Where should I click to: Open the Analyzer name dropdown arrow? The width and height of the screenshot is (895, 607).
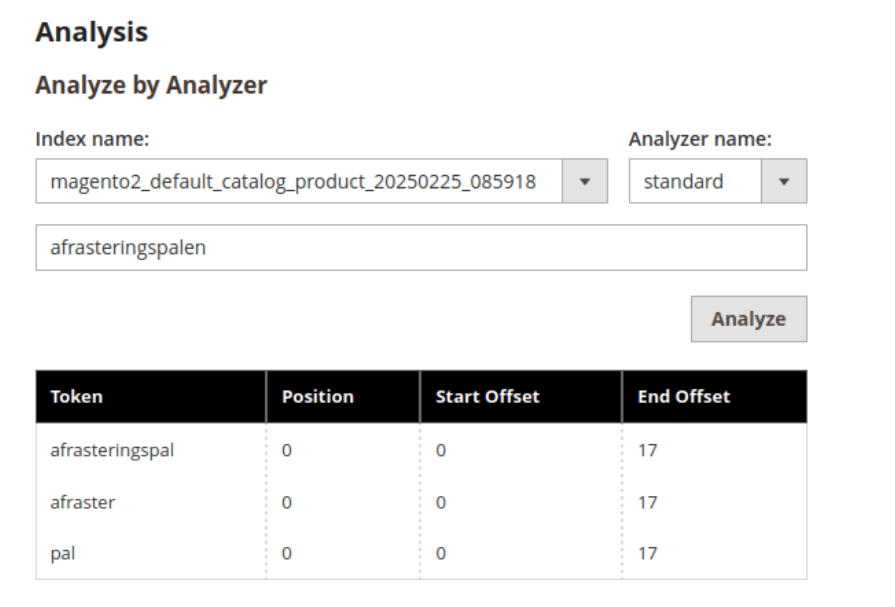[784, 183]
